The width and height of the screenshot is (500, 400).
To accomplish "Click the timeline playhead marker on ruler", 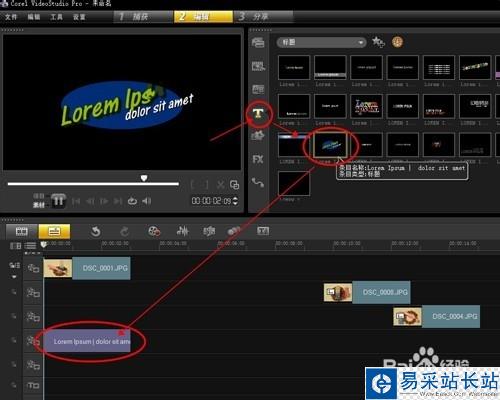I will pyautogui.click(x=43, y=245).
